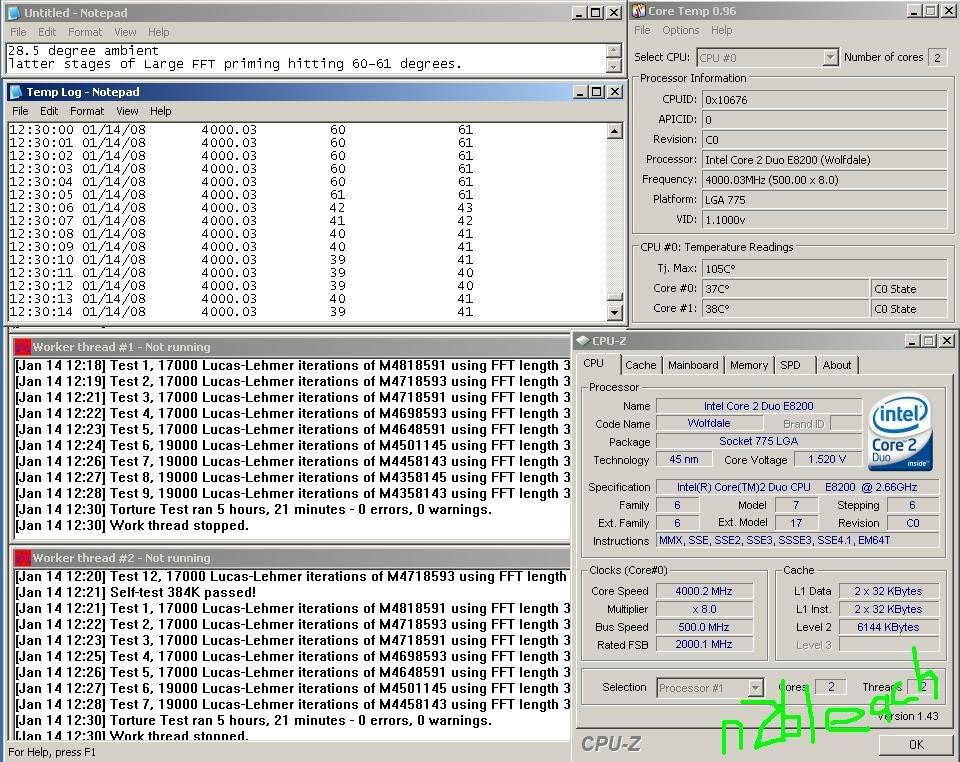Open the Core Temp Help menu
This screenshot has height=762, width=960.
[721, 30]
